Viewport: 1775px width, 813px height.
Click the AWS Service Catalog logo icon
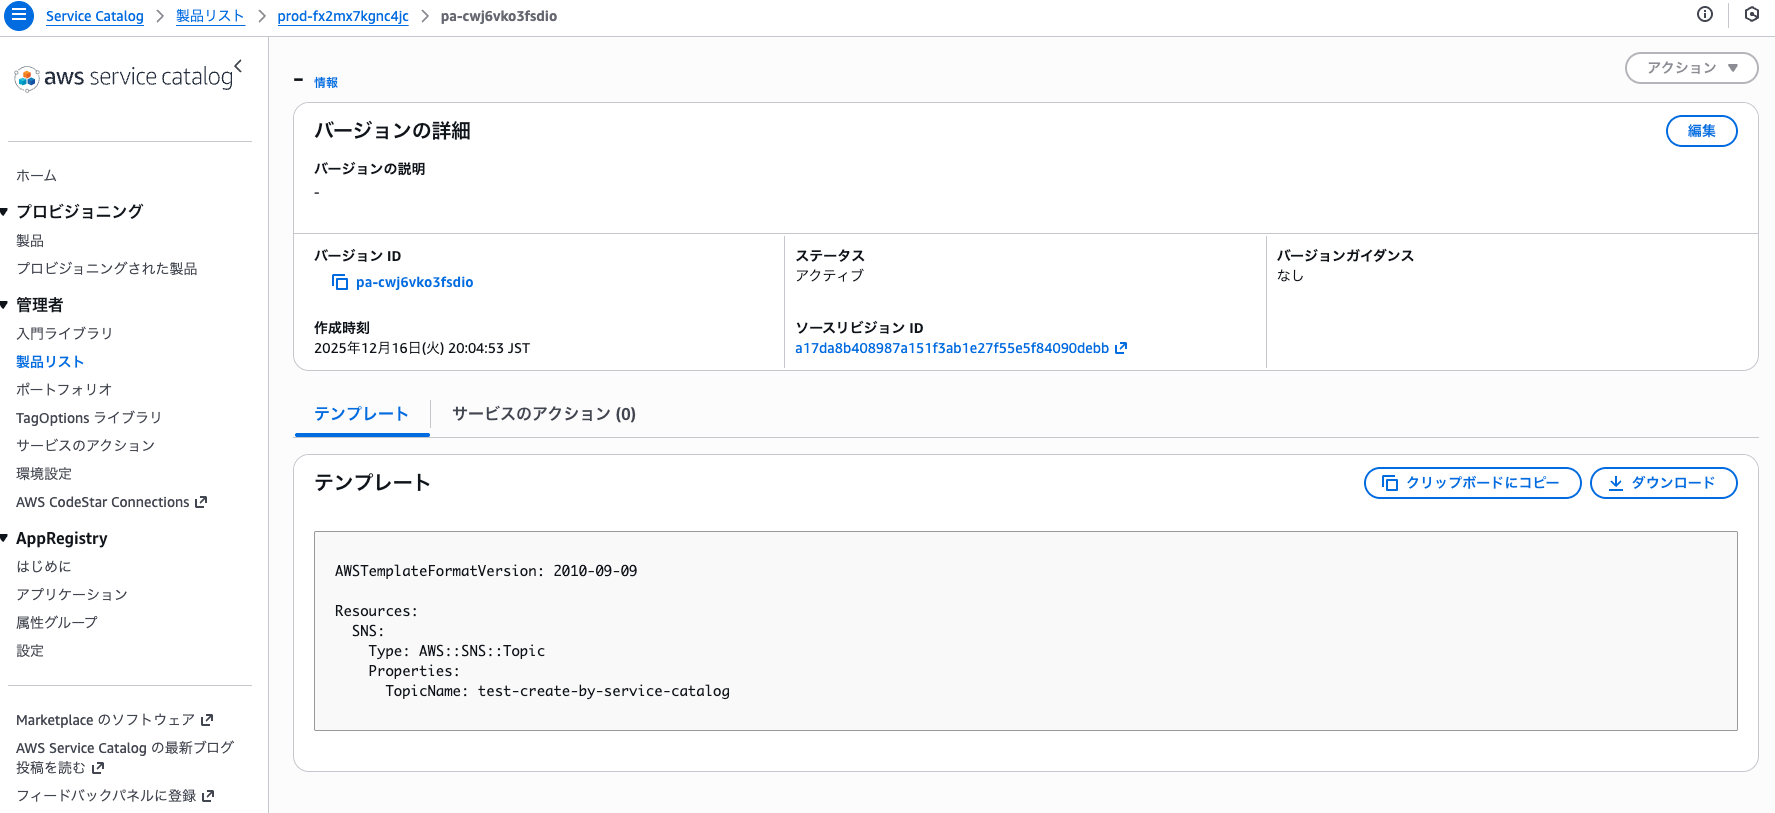[x=27, y=78]
